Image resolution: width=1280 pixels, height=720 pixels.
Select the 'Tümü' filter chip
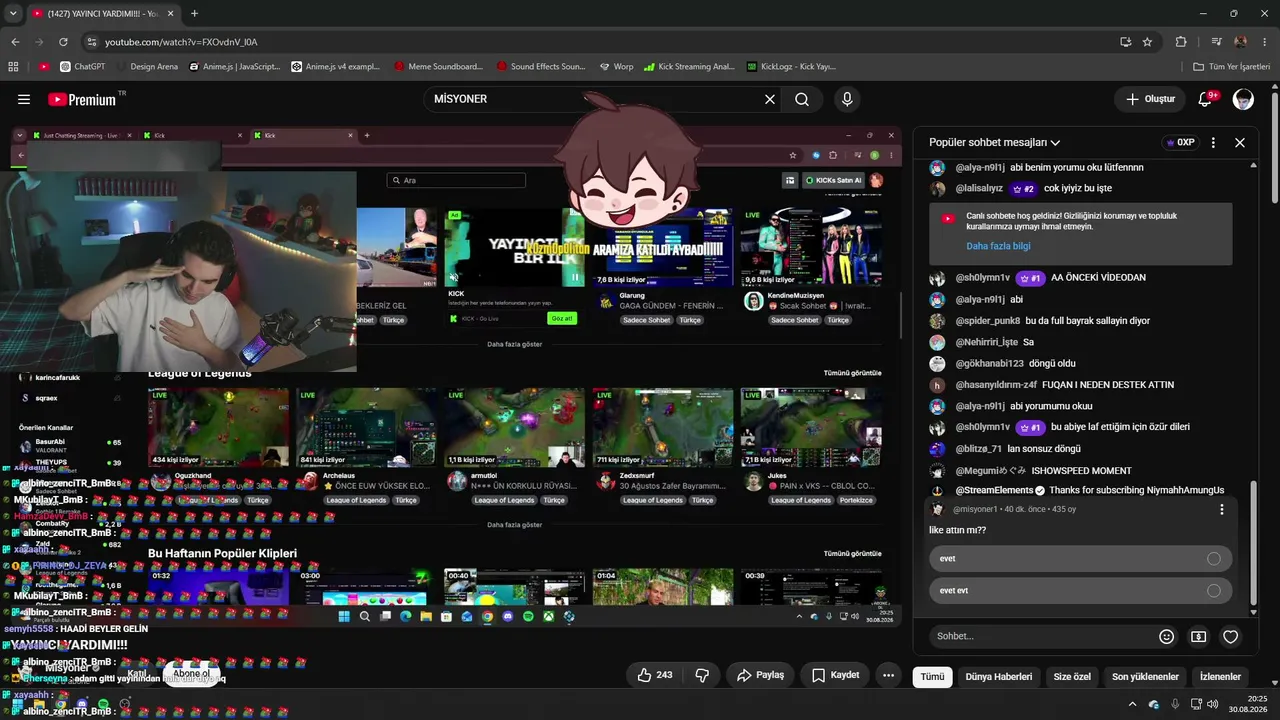pyautogui.click(x=932, y=677)
